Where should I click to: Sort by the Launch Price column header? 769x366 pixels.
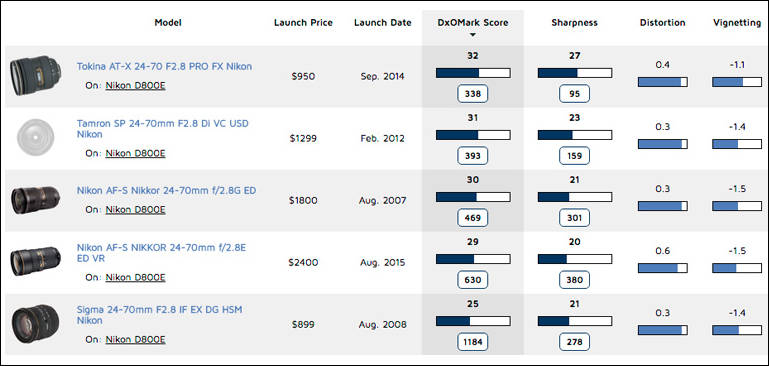pyautogui.click(x=303, y=23)
